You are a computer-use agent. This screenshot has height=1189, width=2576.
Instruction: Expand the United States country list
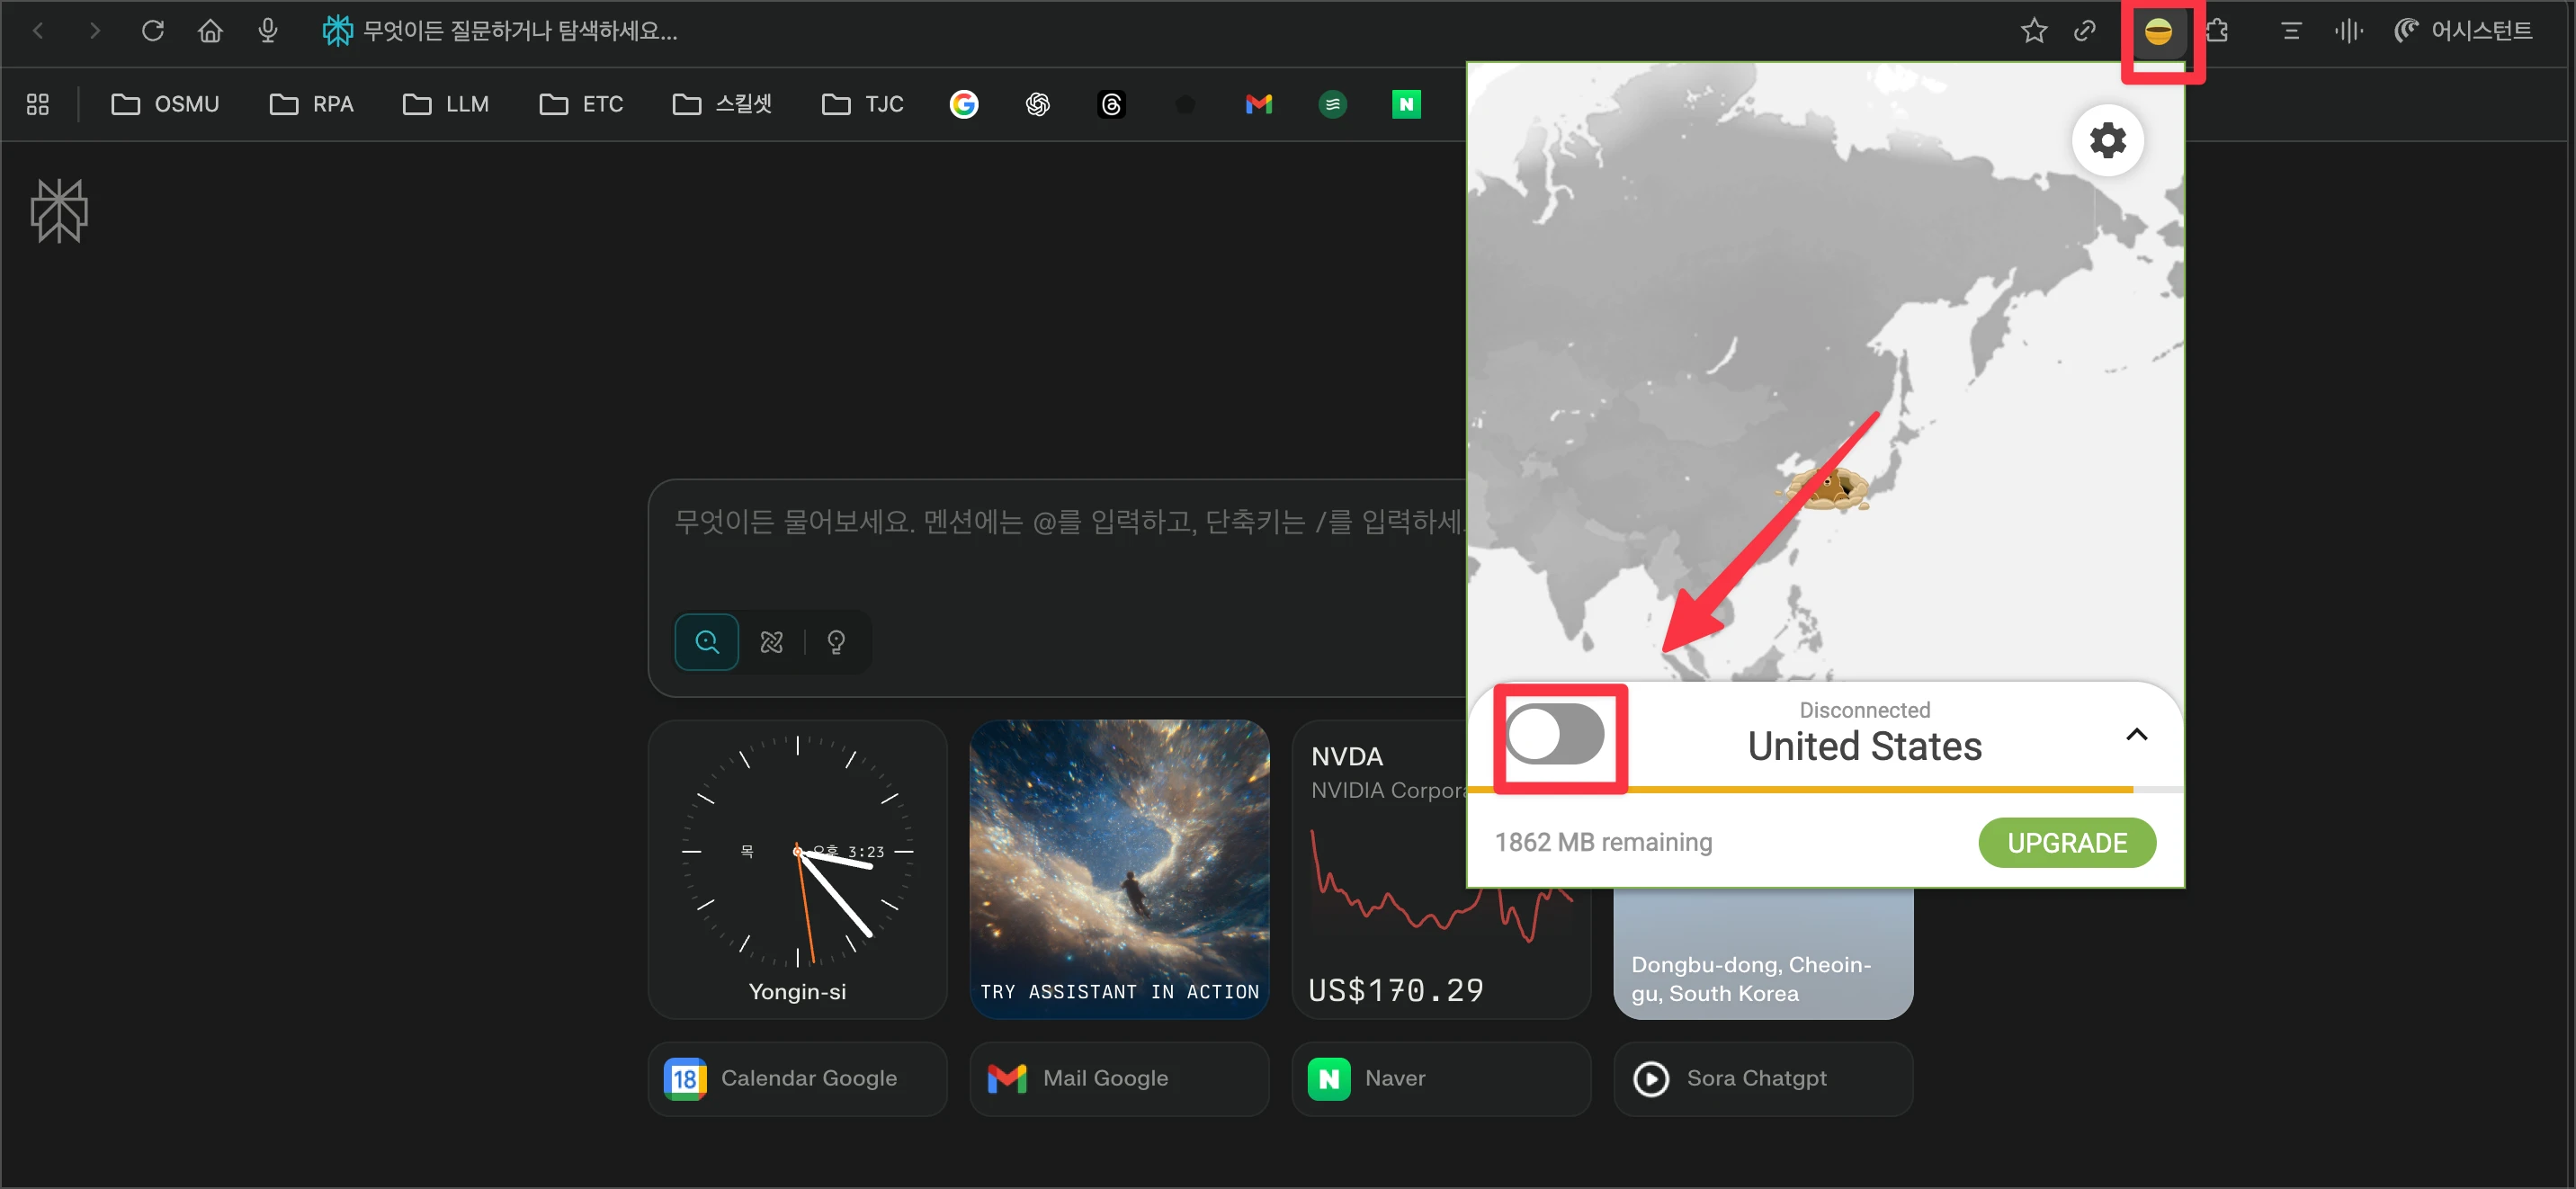(2136, 735)
